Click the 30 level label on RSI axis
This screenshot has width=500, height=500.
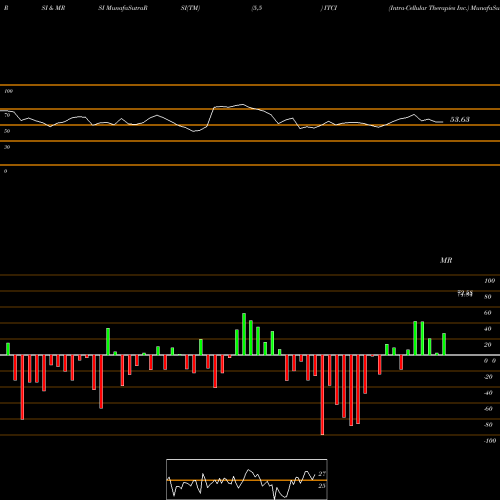7,147
